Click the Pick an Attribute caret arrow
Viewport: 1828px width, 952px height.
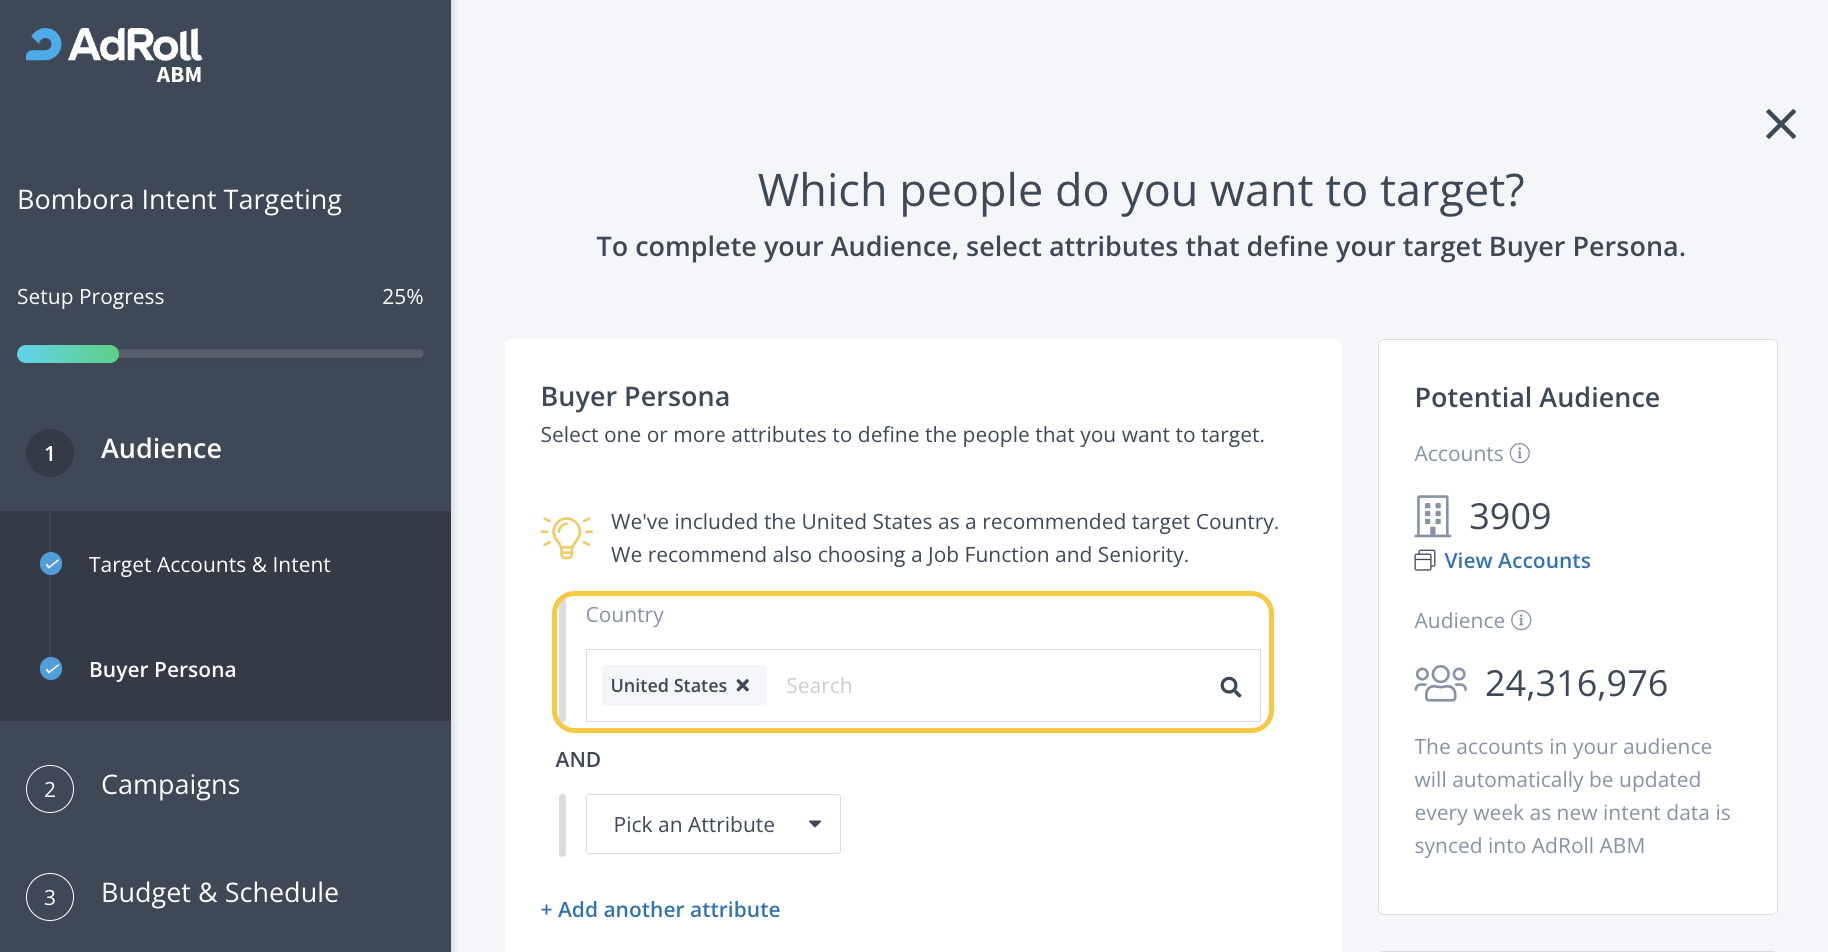815,824
